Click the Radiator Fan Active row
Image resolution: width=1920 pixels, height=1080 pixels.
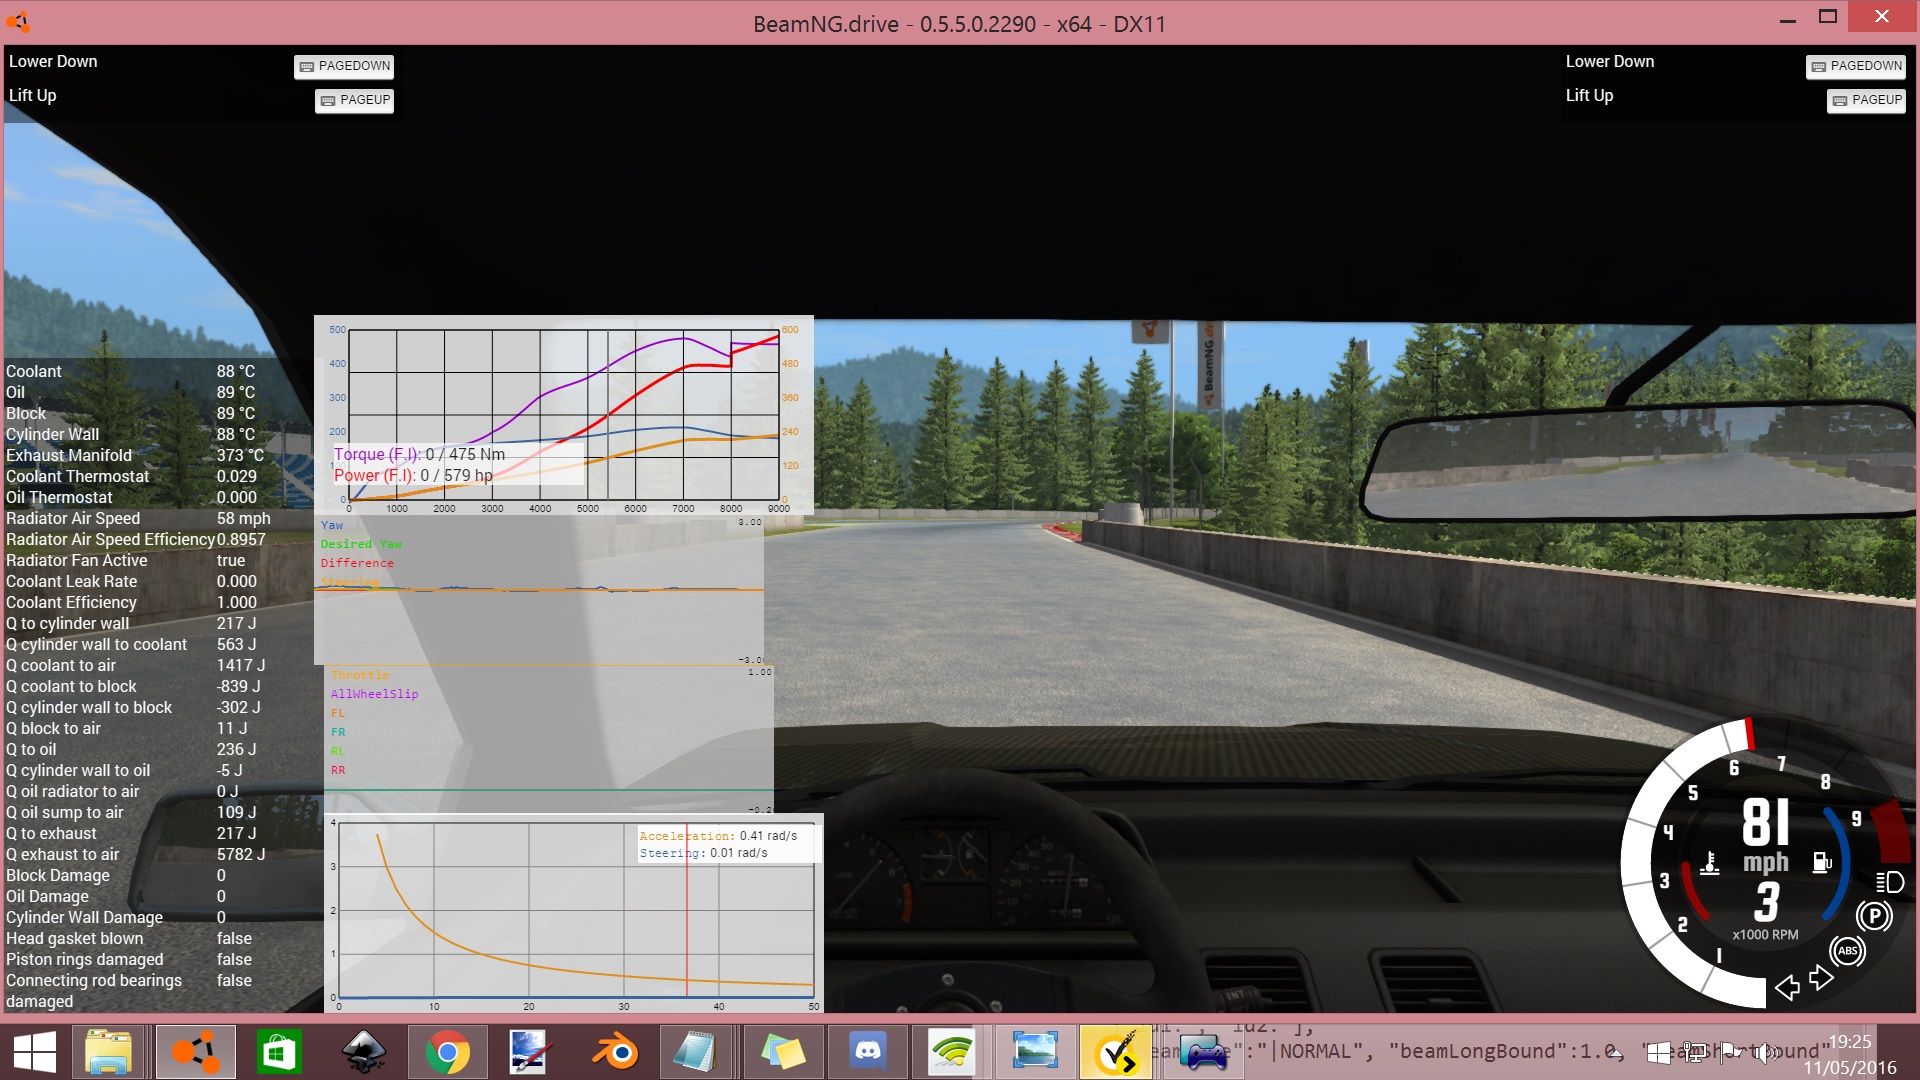pyautogui.click(x=135, y=561)
